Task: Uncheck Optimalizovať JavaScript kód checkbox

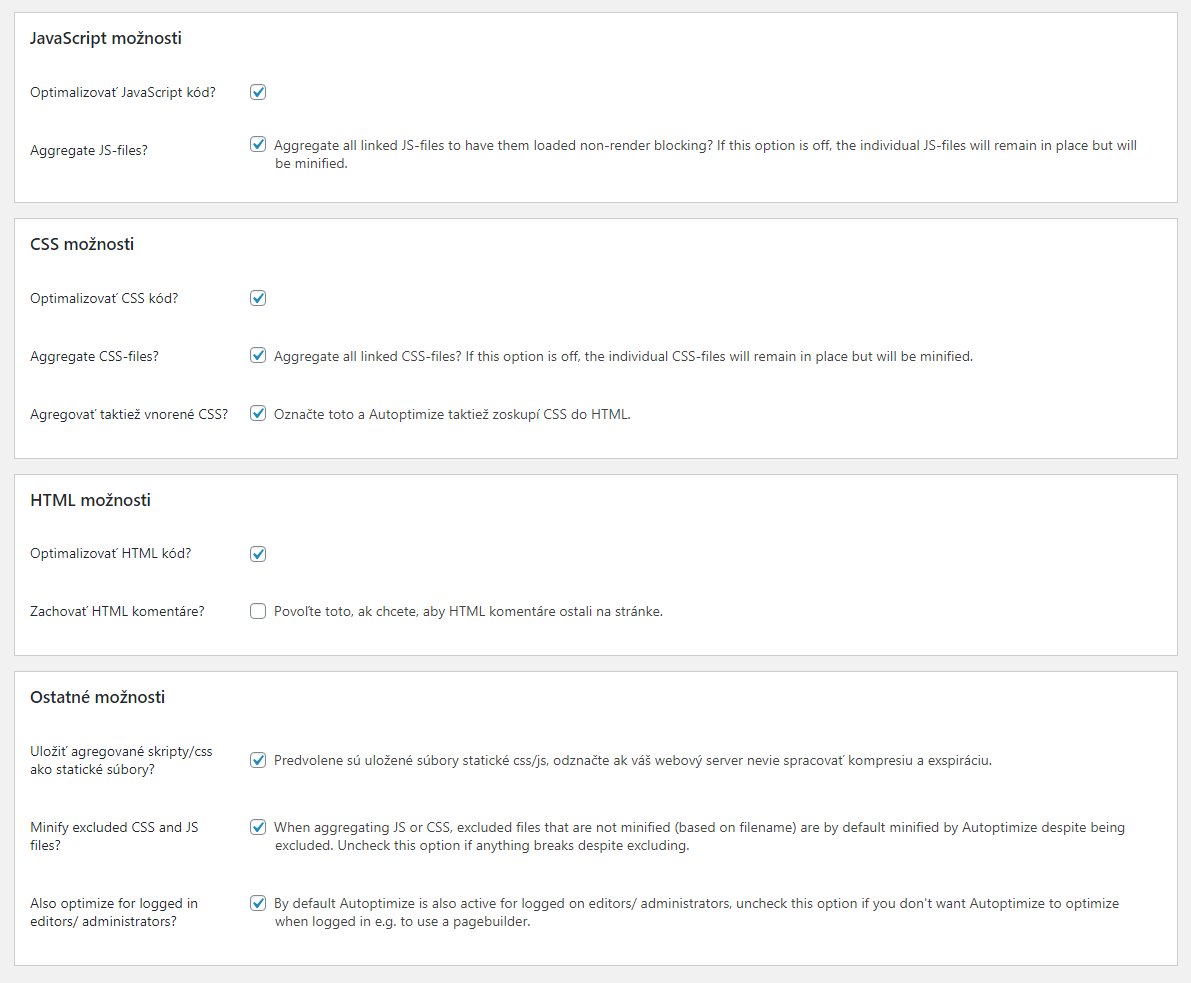Action: pos(258,92)
